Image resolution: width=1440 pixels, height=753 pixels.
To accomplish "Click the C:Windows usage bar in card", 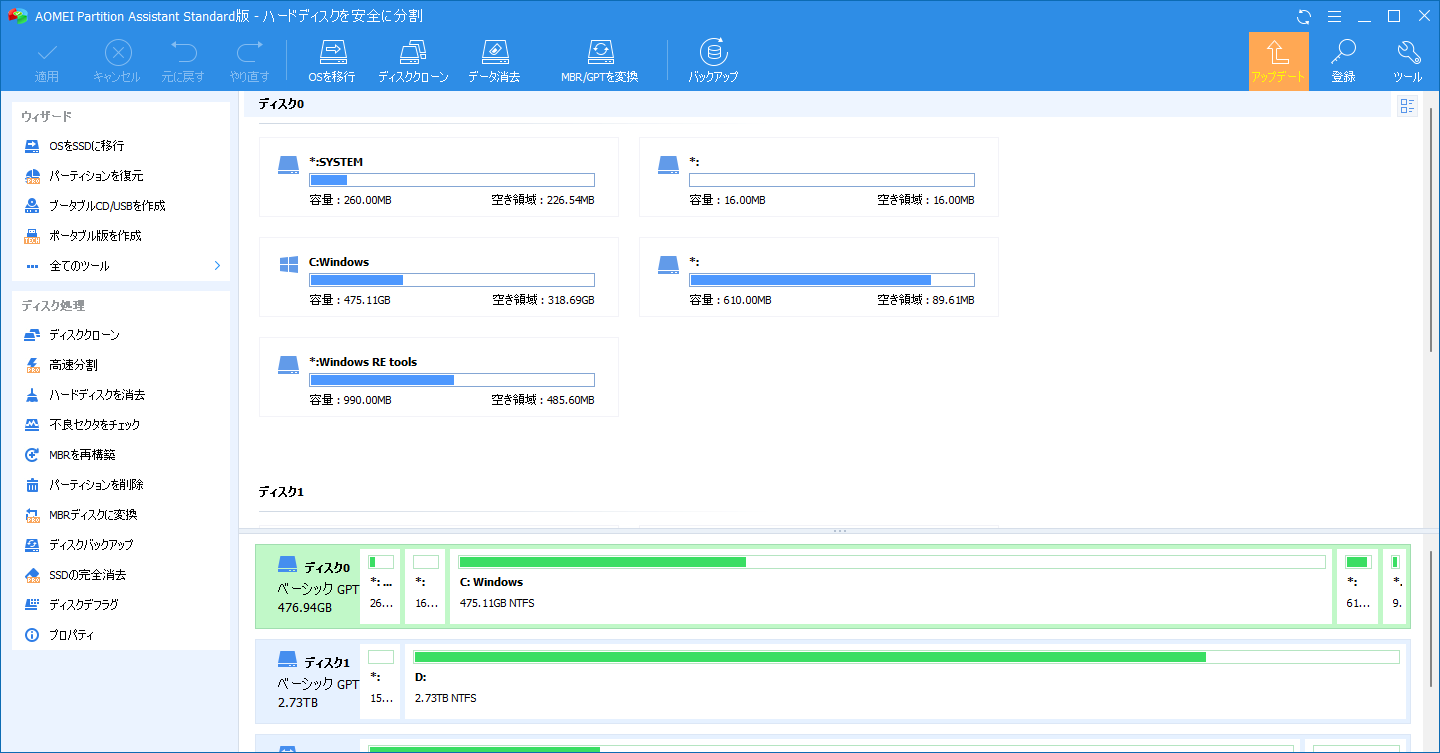I will 452,280.
